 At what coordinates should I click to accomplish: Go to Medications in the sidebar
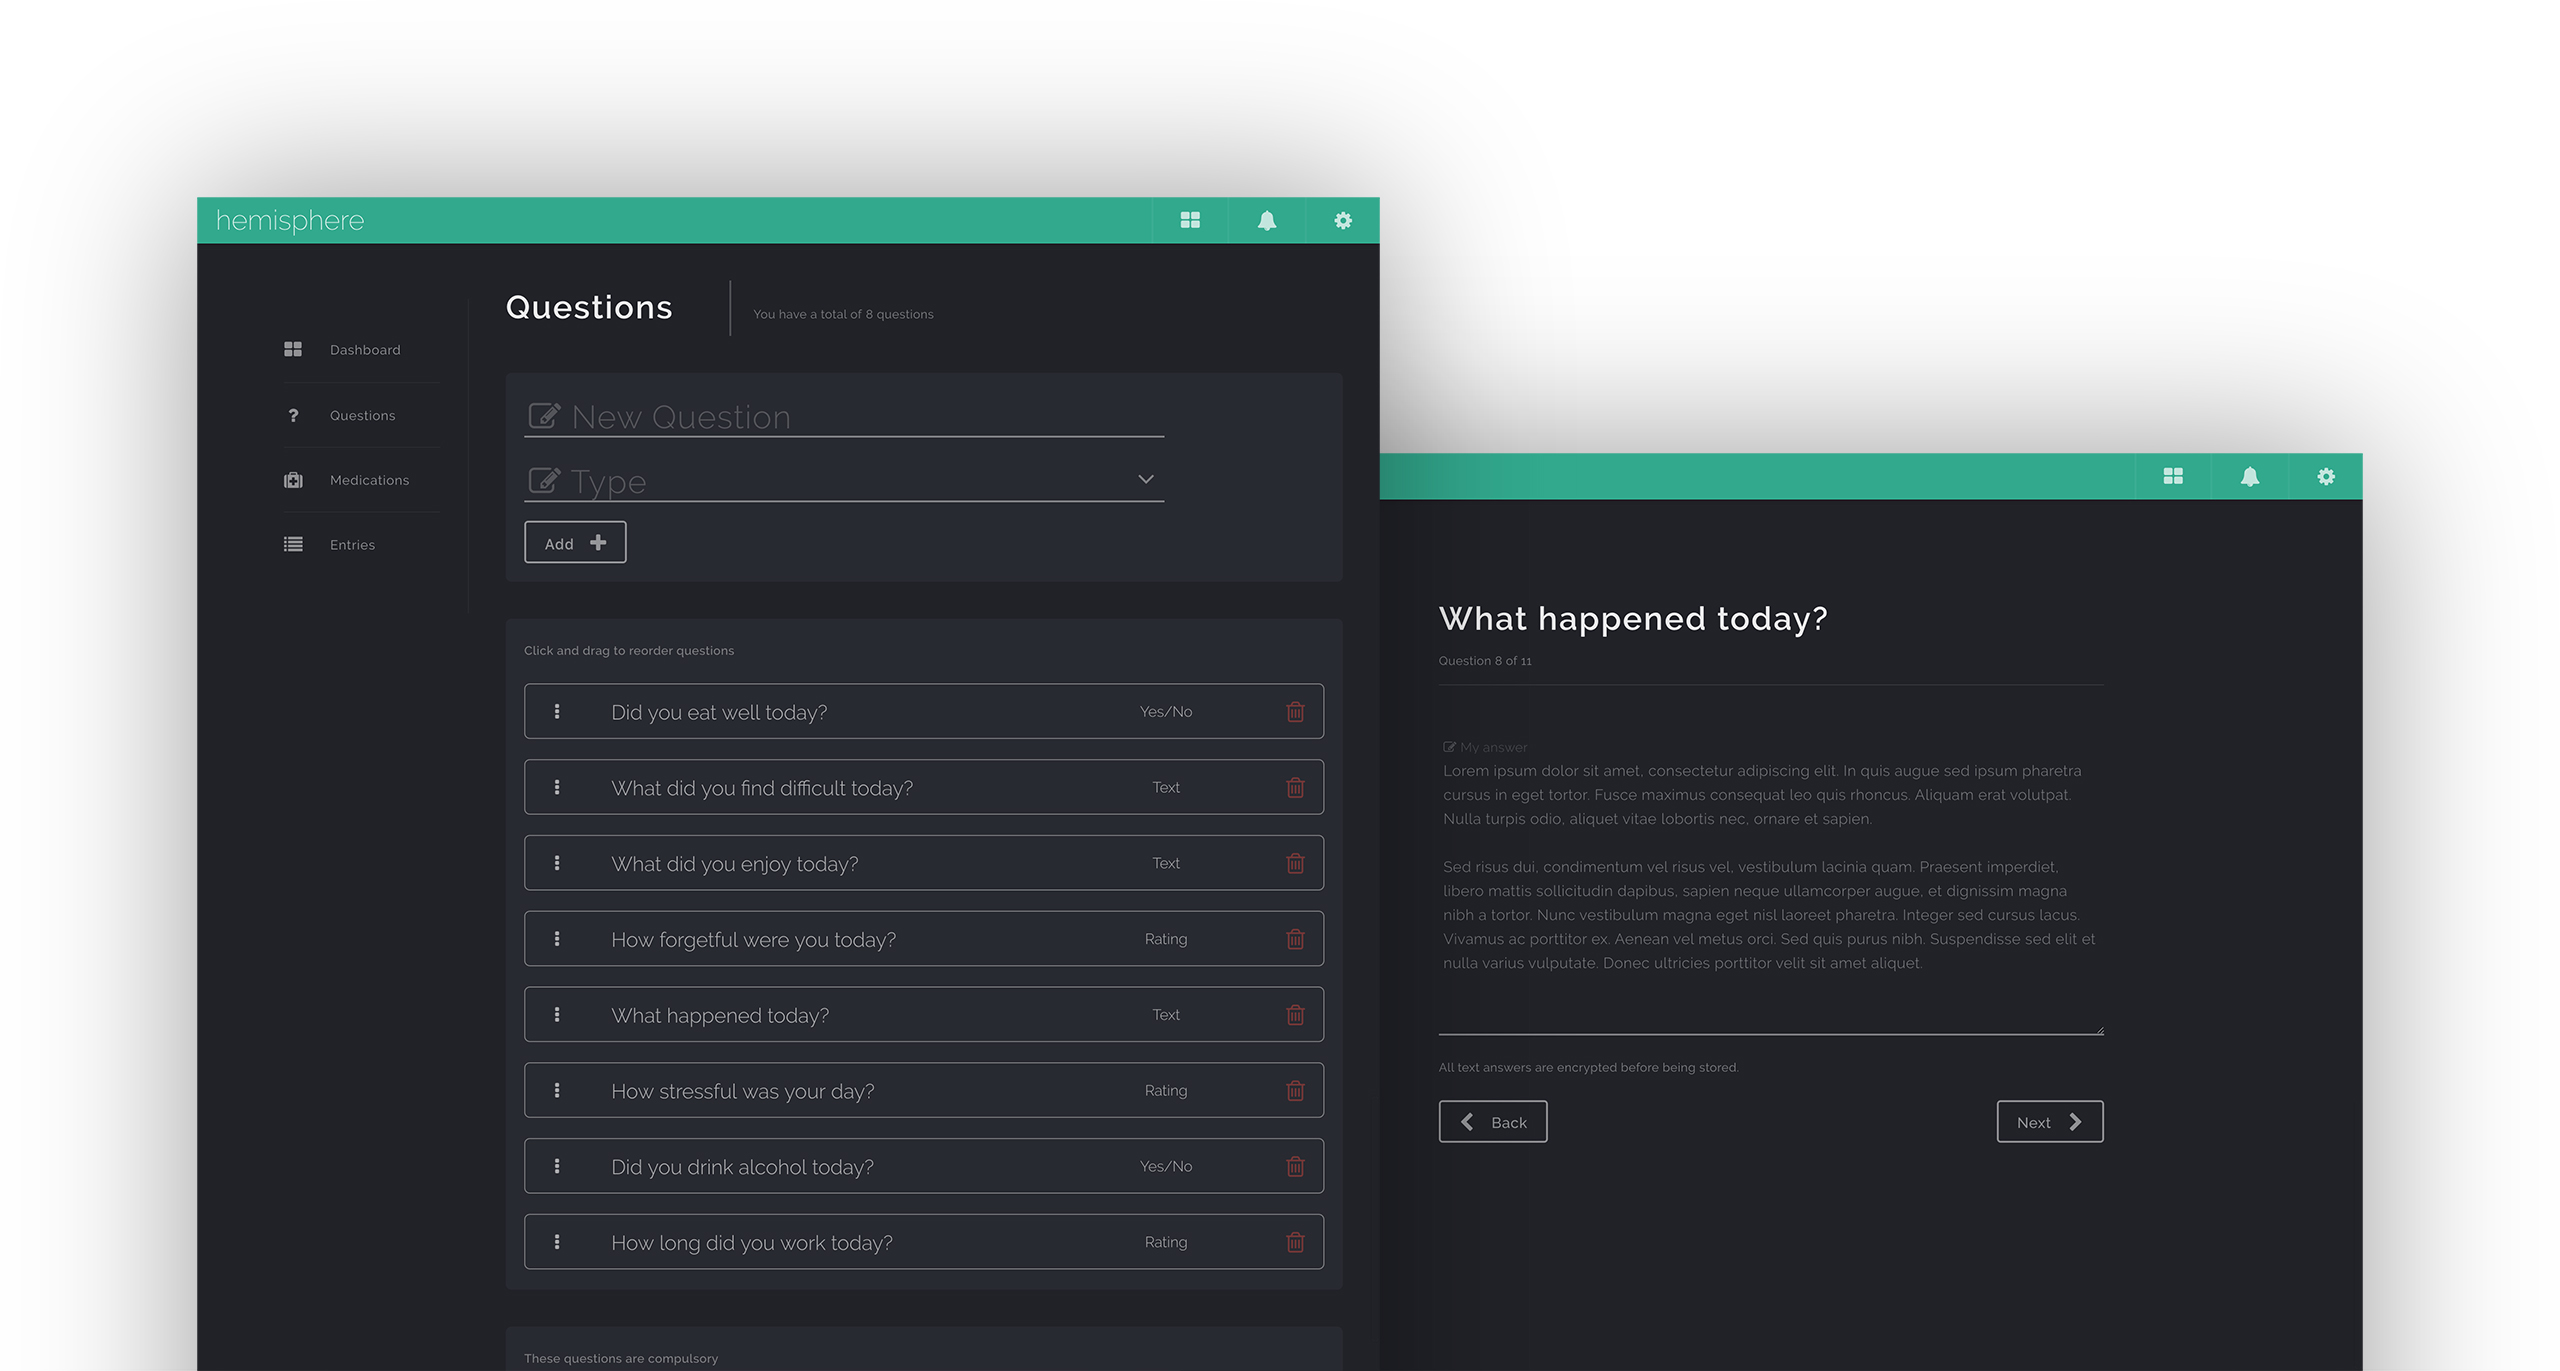click(x=368, y=480)
